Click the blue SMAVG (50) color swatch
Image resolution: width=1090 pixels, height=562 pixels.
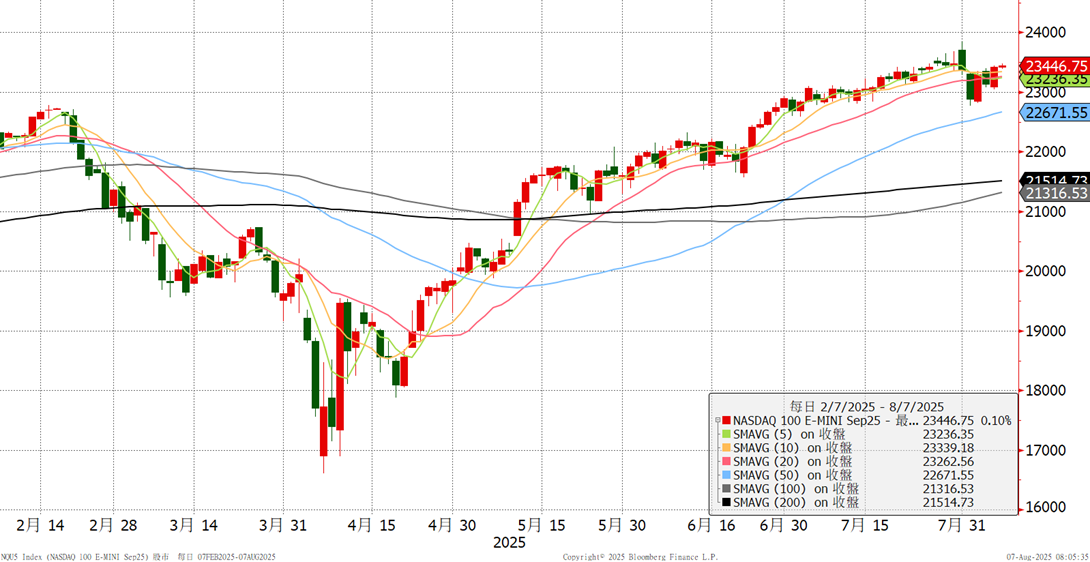(727, 474)
